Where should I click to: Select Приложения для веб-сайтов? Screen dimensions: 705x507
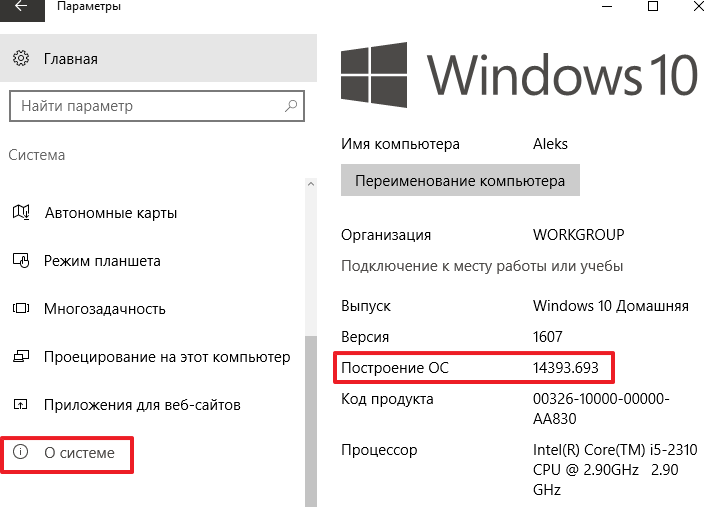[142, 405]
